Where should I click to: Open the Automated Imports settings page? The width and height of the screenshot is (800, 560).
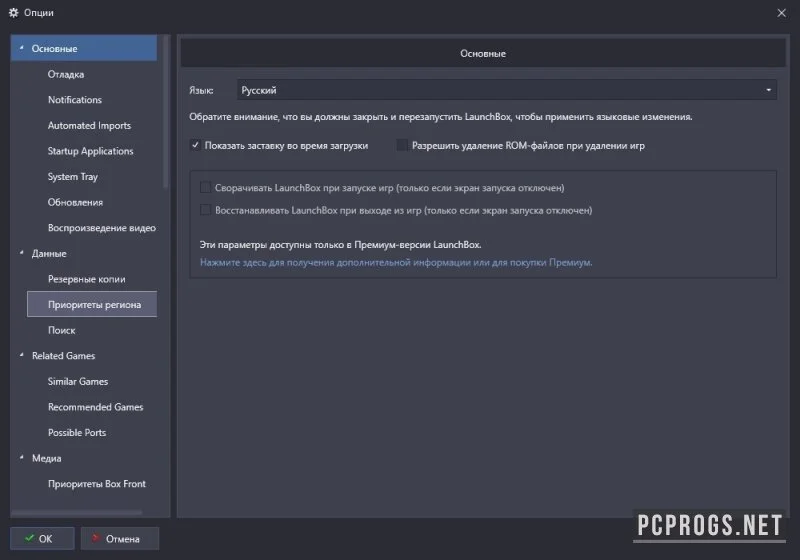click(x=89, y=125)
